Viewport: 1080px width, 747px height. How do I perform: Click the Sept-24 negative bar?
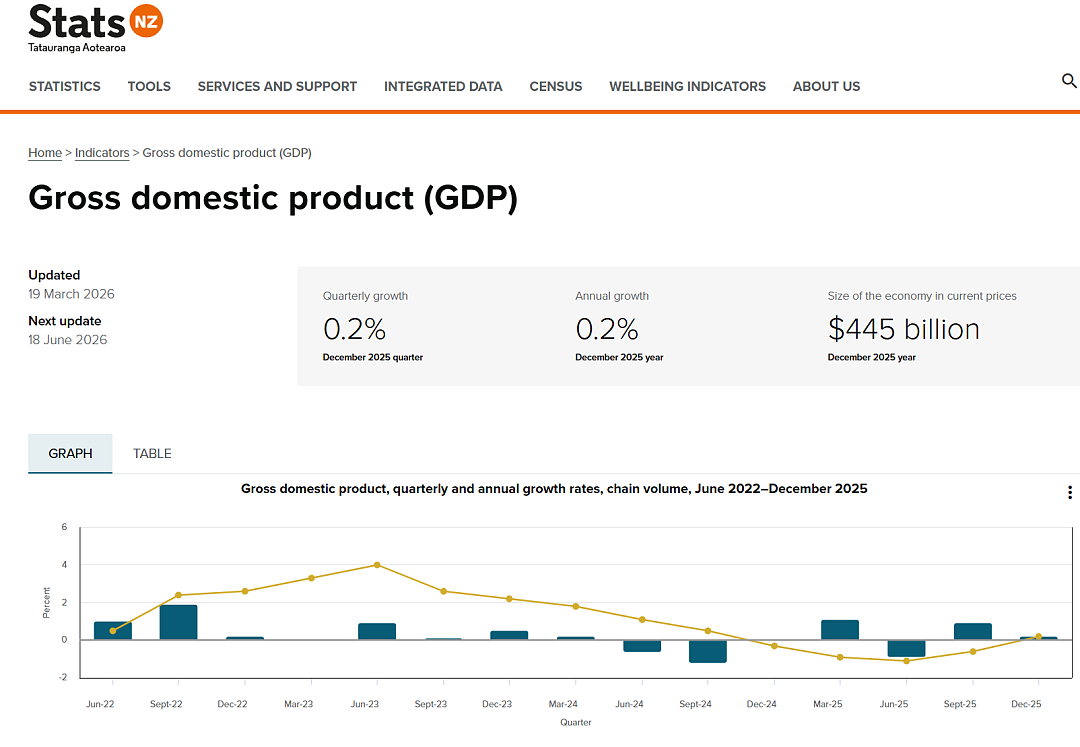pyautogui.click(x=707, y=651)
